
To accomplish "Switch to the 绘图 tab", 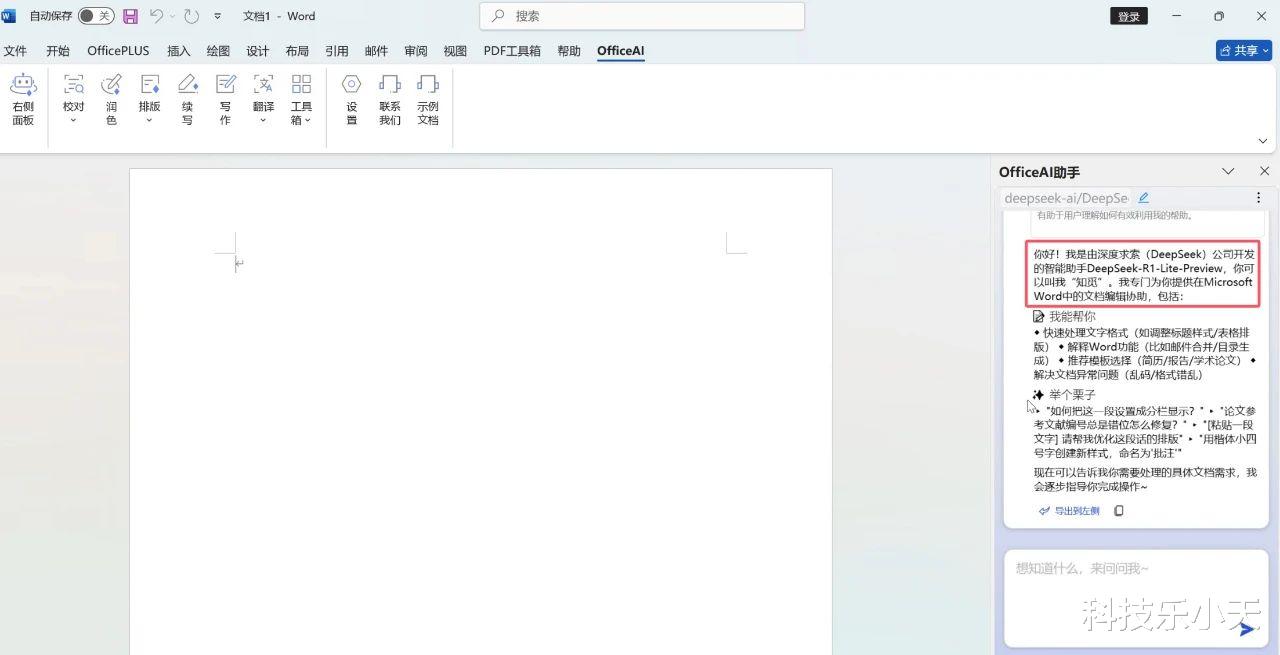I will click(218, 51).
